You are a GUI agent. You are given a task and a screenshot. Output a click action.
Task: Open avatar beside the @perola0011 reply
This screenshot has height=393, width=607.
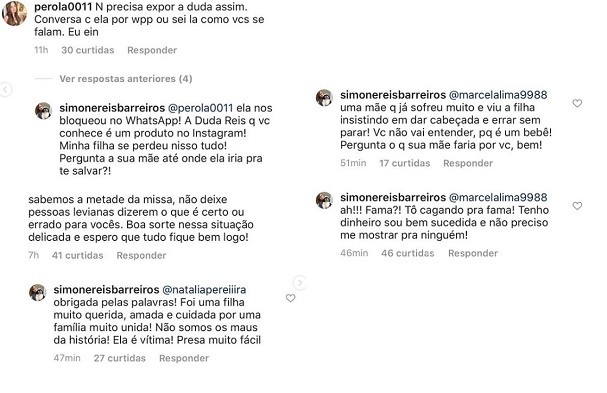click(x=43, y=111)
